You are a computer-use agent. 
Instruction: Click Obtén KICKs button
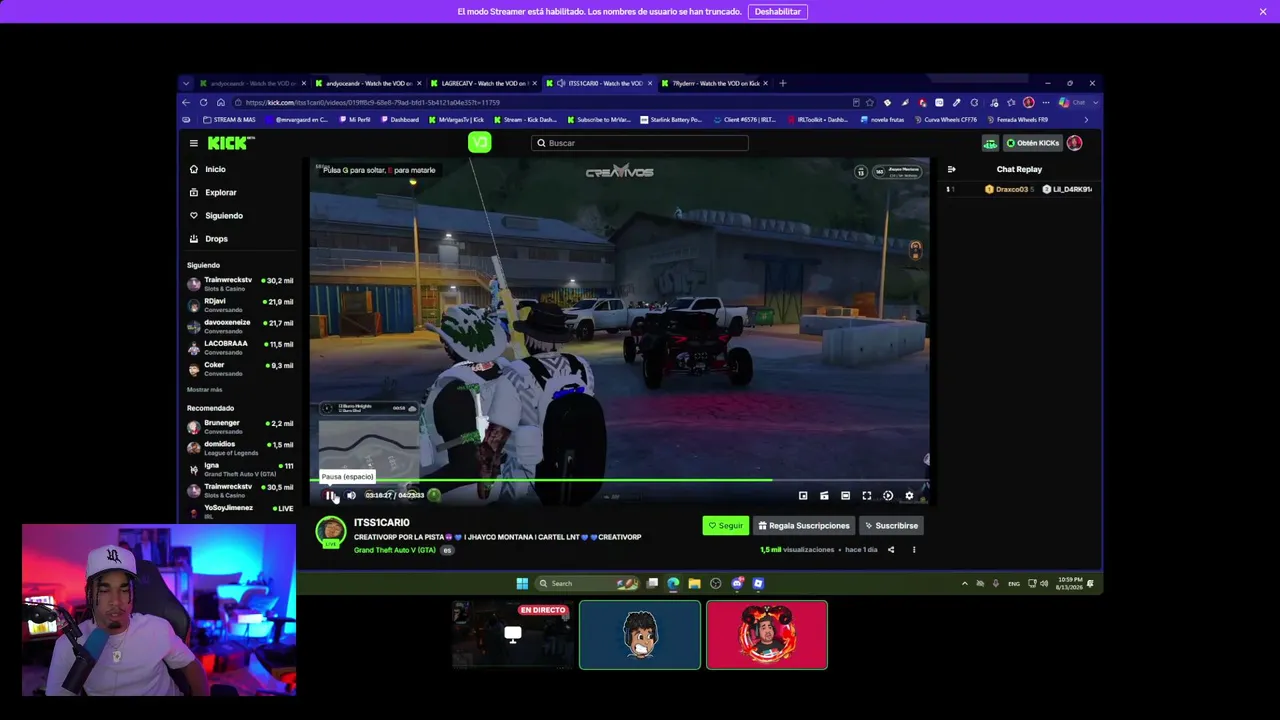pyautogui.click(x=1033, y=143)
